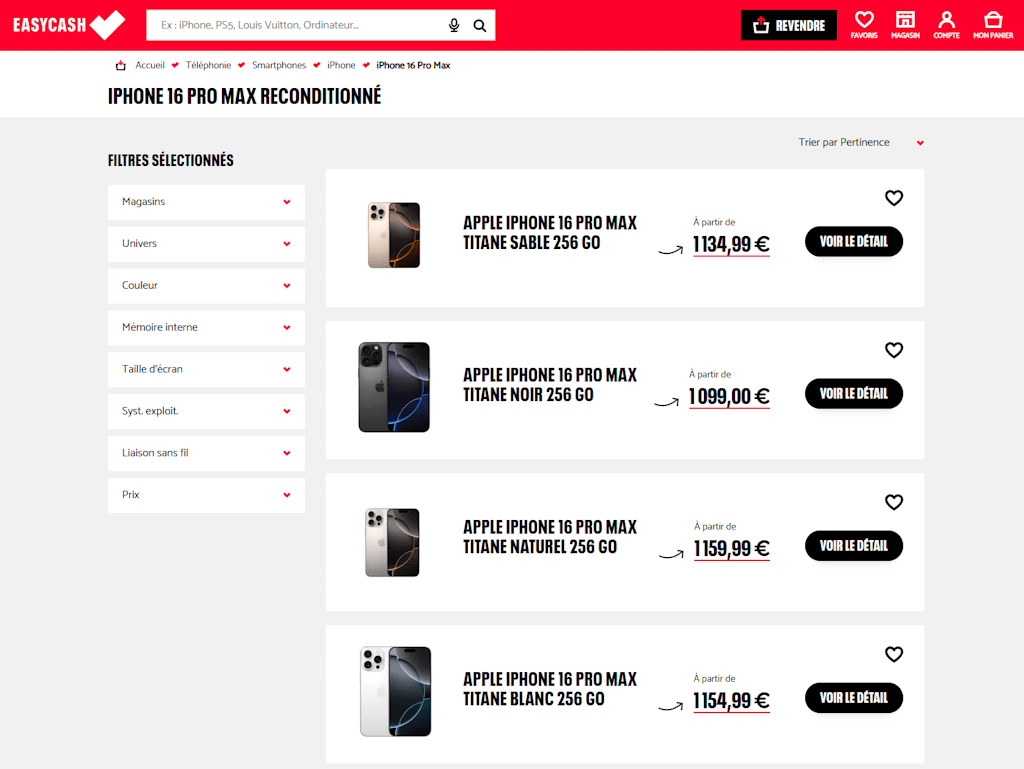Open the Magasin store icon
This screenshot has height=769, width=1024.
pos(905,25)
